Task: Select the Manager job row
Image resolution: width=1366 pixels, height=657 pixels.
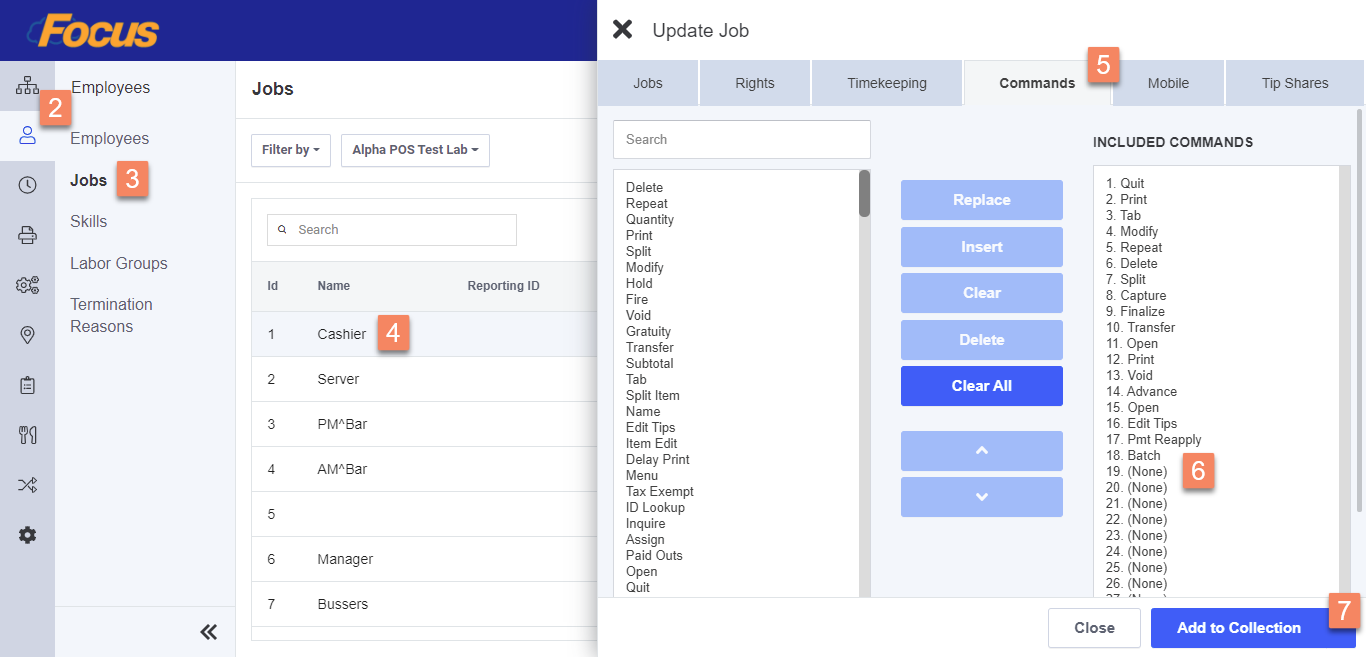Action: point(424,559)
